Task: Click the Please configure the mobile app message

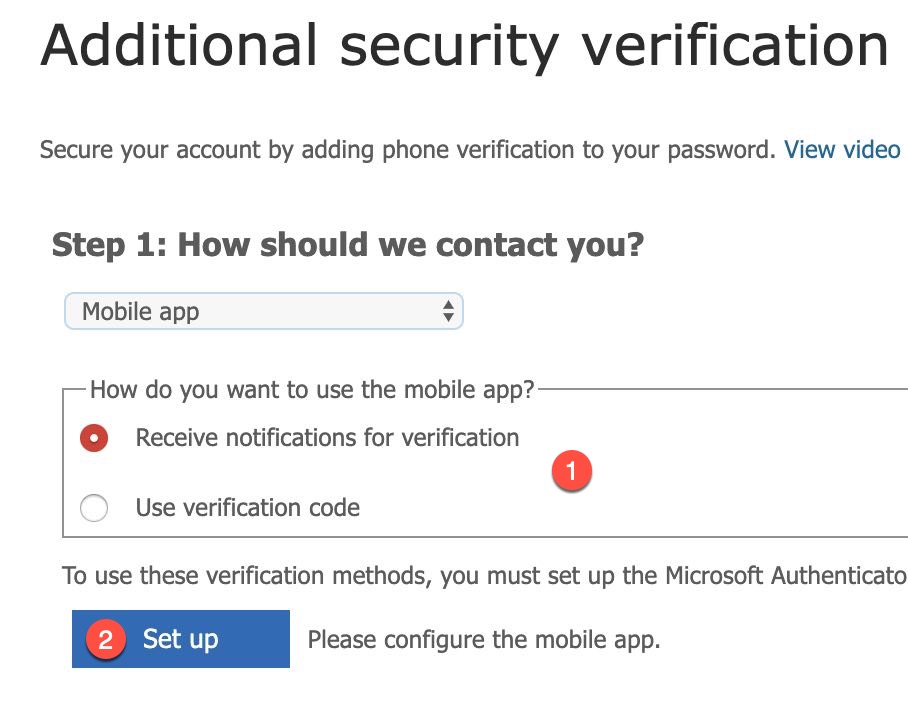Action: pos(484,640)
